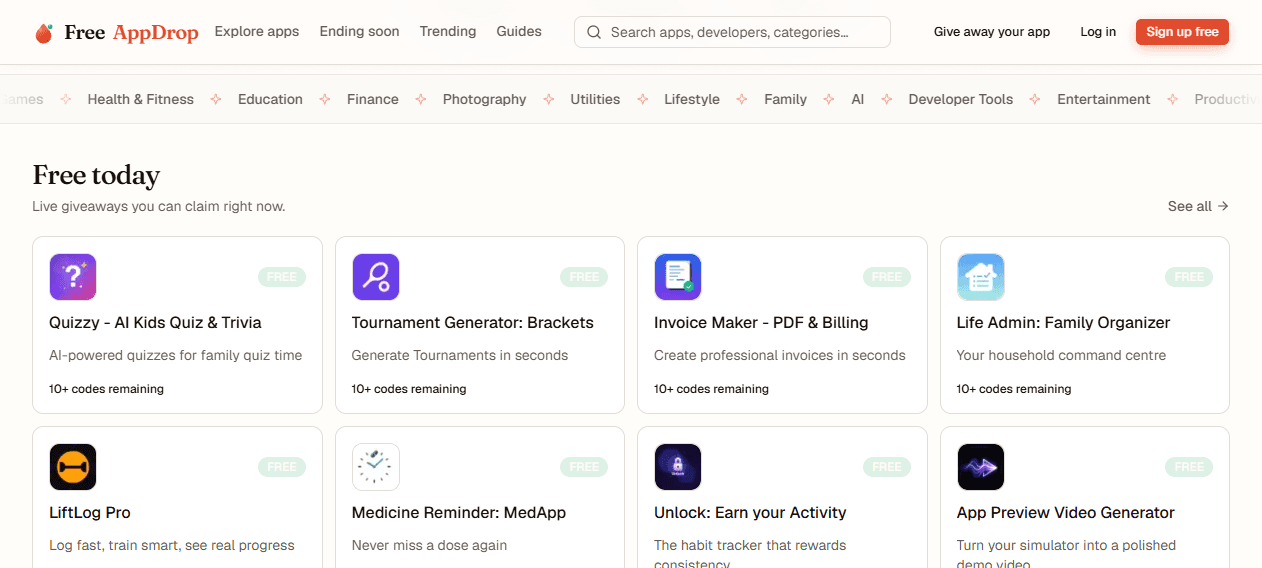Open Explore apps in the navigation
The width and height of the screenshot is (1262, 568).
[x=257, y=32]
